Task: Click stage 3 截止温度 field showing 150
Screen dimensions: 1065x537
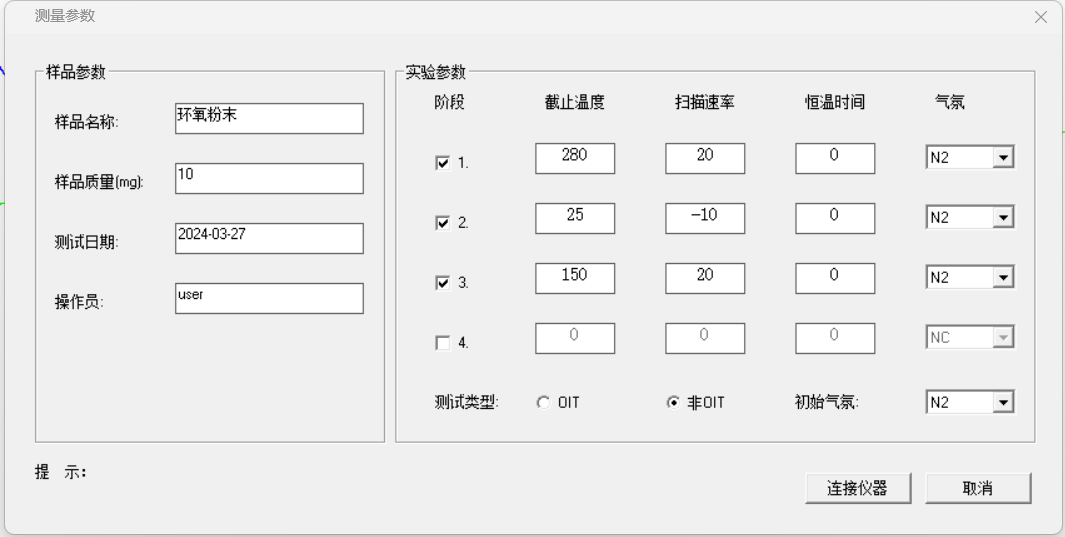Action: point(574,278)
